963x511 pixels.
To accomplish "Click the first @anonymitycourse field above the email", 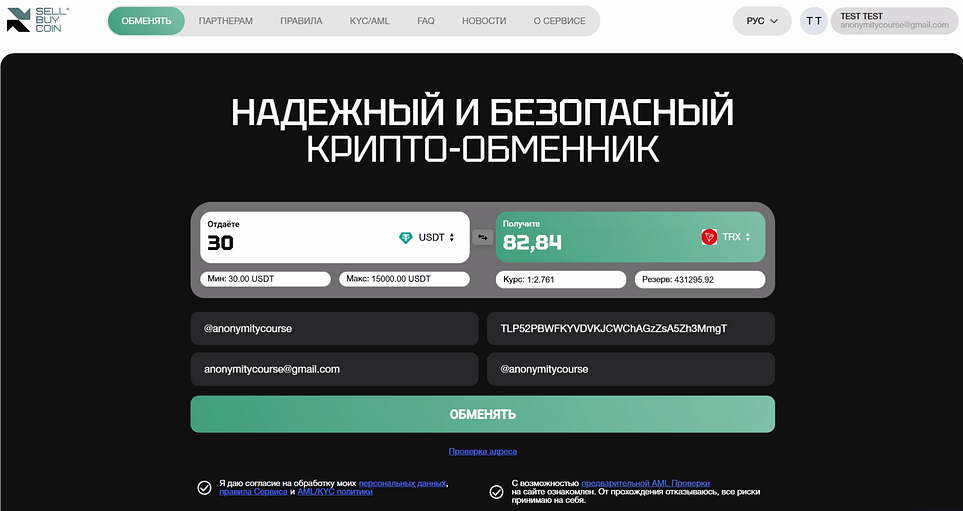I will tap(335, 329).
